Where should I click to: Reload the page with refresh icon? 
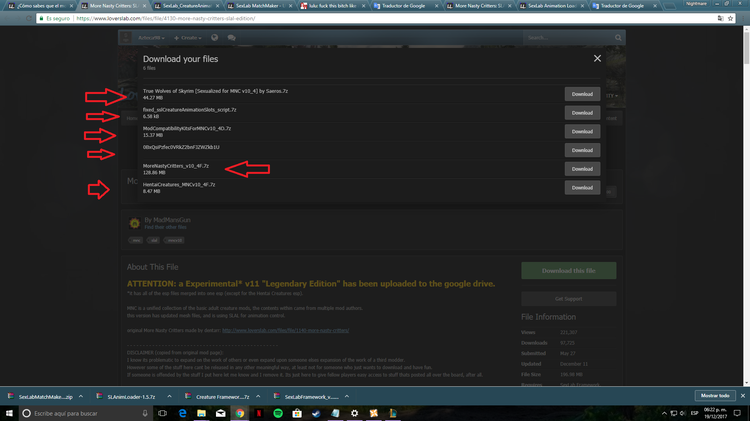click(29, 18)
